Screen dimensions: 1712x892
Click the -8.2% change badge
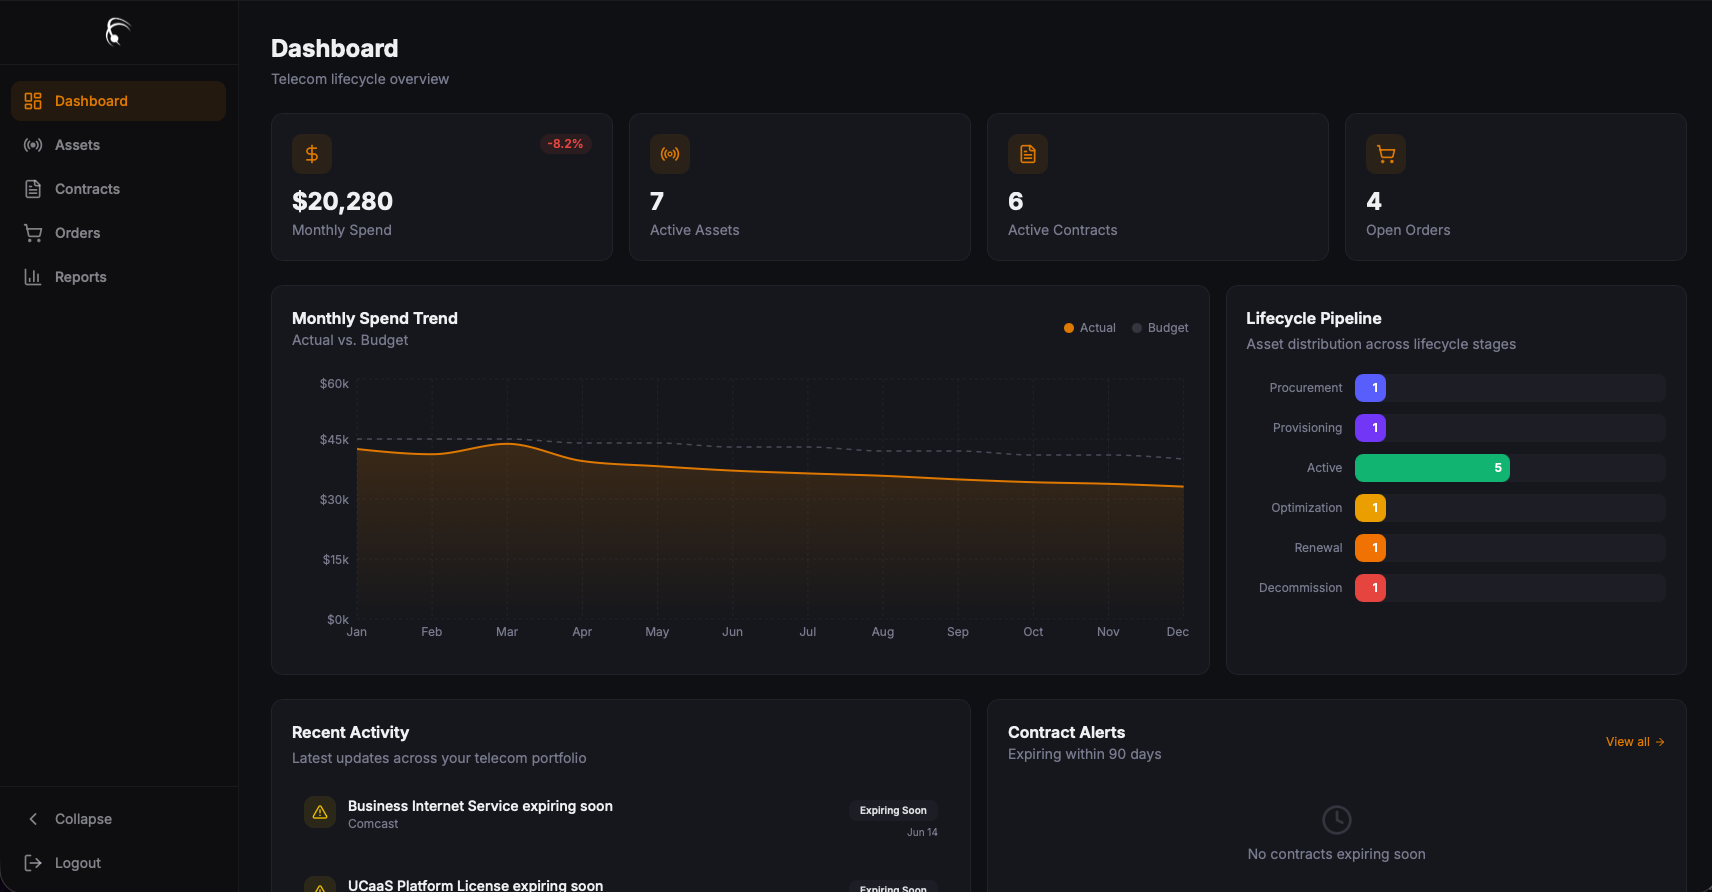click(566, 144)
